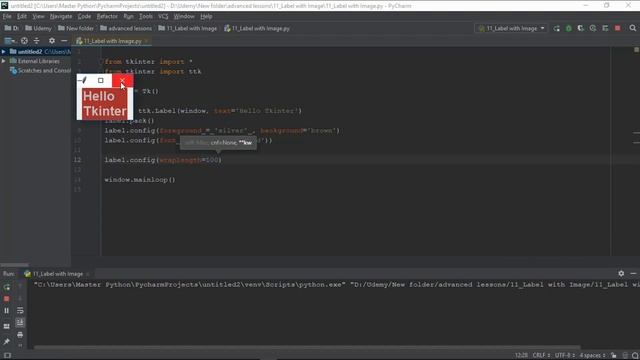Click the window.mainloop() code line
Screen dimensions: 640x360
(x=140, y=180)
